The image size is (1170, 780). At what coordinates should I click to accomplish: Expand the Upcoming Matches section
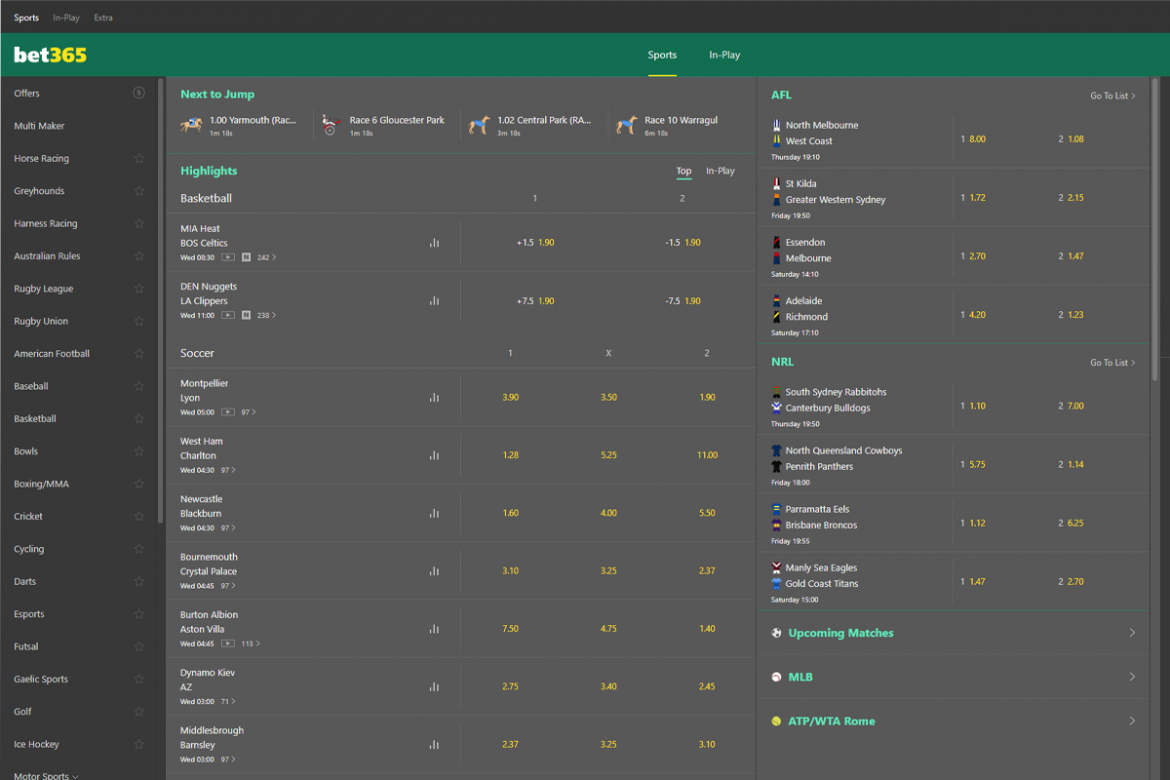point(953,633)
